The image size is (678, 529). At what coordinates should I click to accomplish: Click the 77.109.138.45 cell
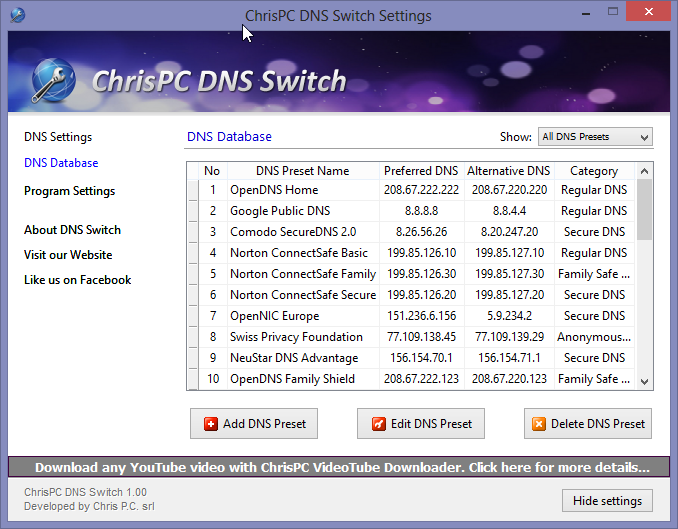pos(422,337)
